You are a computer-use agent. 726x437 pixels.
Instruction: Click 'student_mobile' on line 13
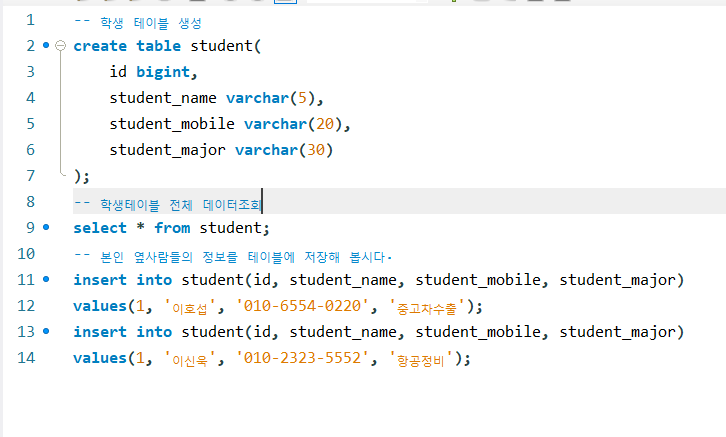(477, 331)
